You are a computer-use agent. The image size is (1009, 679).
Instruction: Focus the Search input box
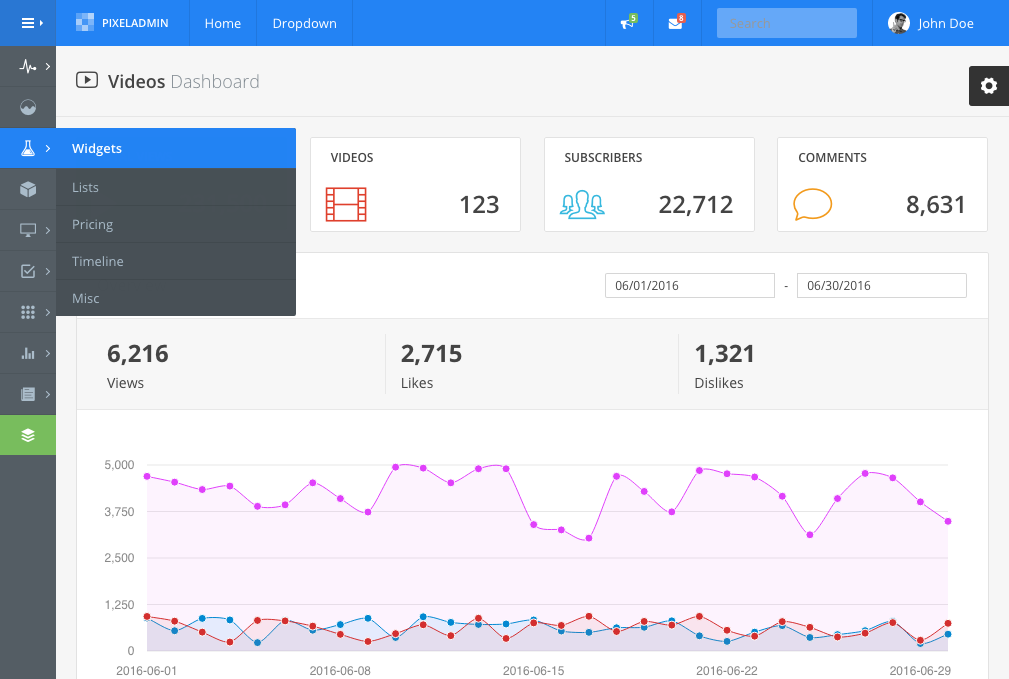pos(786,23)
